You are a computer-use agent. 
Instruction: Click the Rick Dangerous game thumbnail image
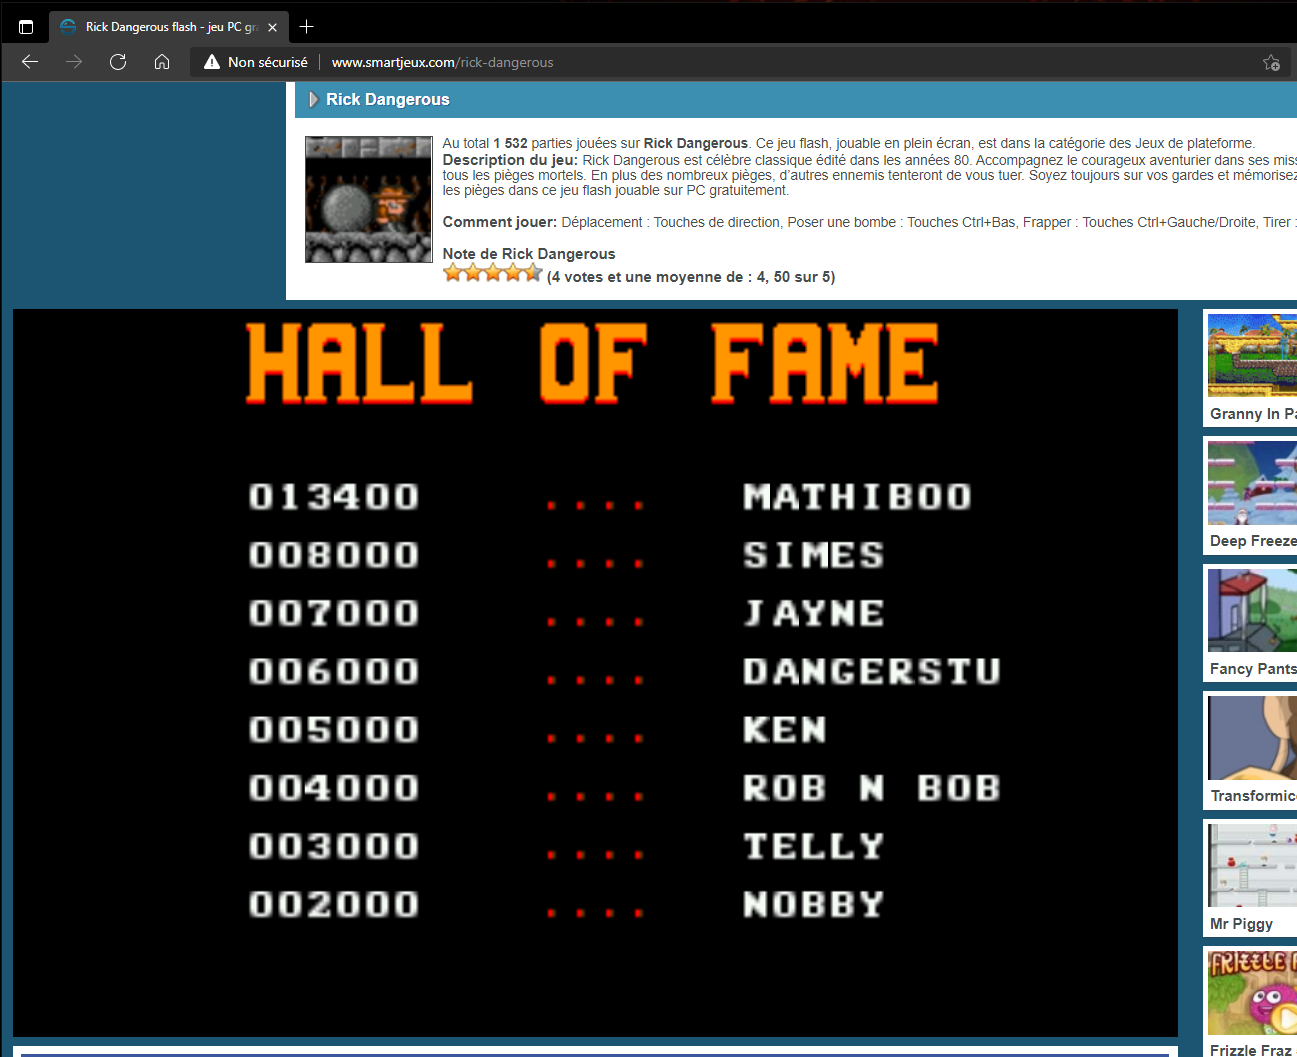pos(368,200)
